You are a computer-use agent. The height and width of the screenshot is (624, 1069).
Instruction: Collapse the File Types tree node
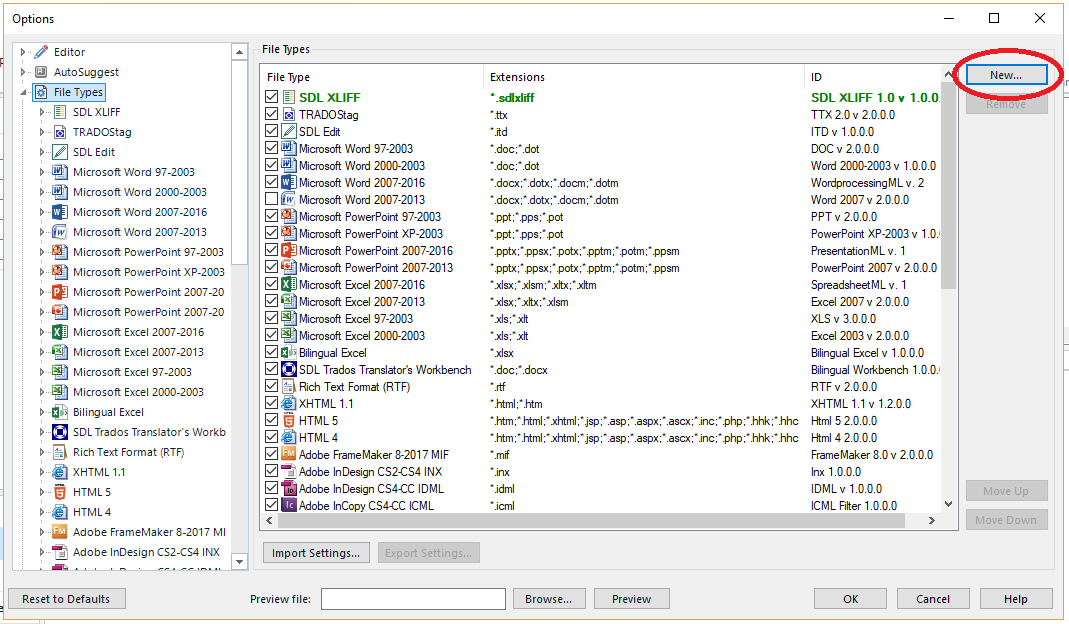22,92
